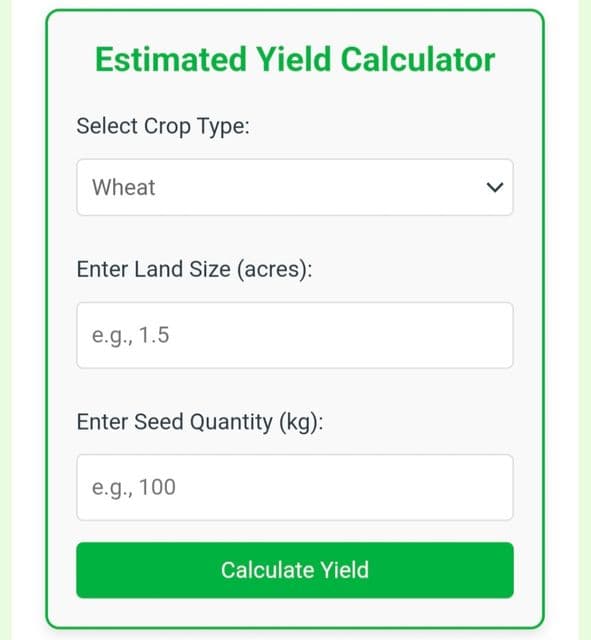Click the chevron arrow in the crop dropdown
591x640 pixels.
495,187
